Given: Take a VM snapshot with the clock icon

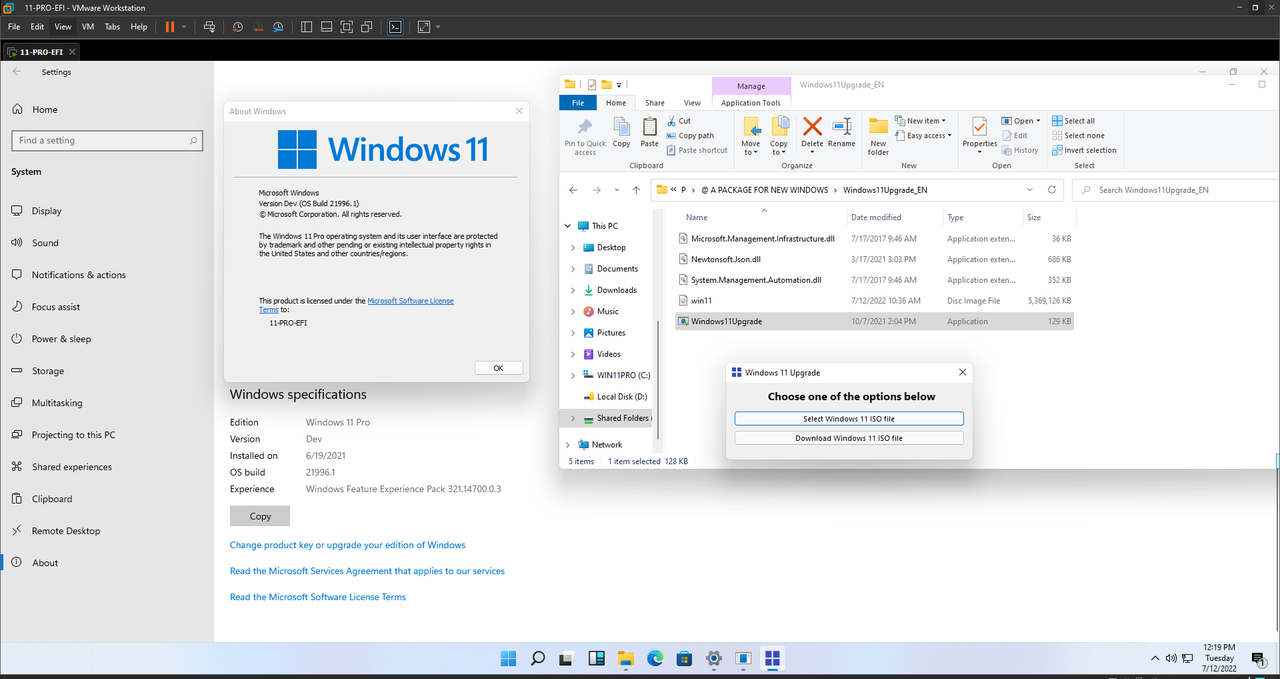Looking at the screenshot, I should [237, 27].
